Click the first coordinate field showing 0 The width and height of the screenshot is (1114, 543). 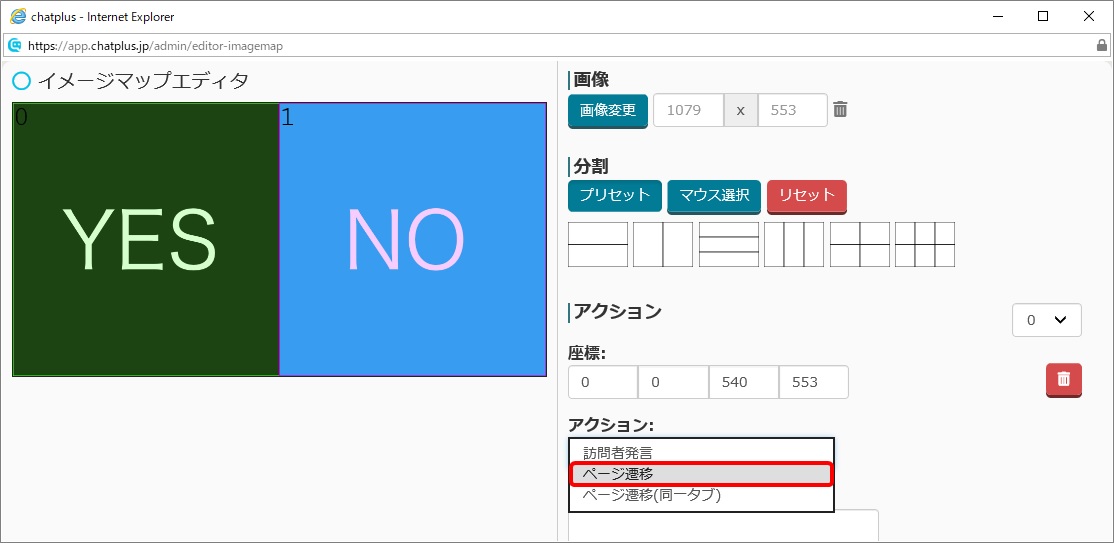tap(602, 382)
